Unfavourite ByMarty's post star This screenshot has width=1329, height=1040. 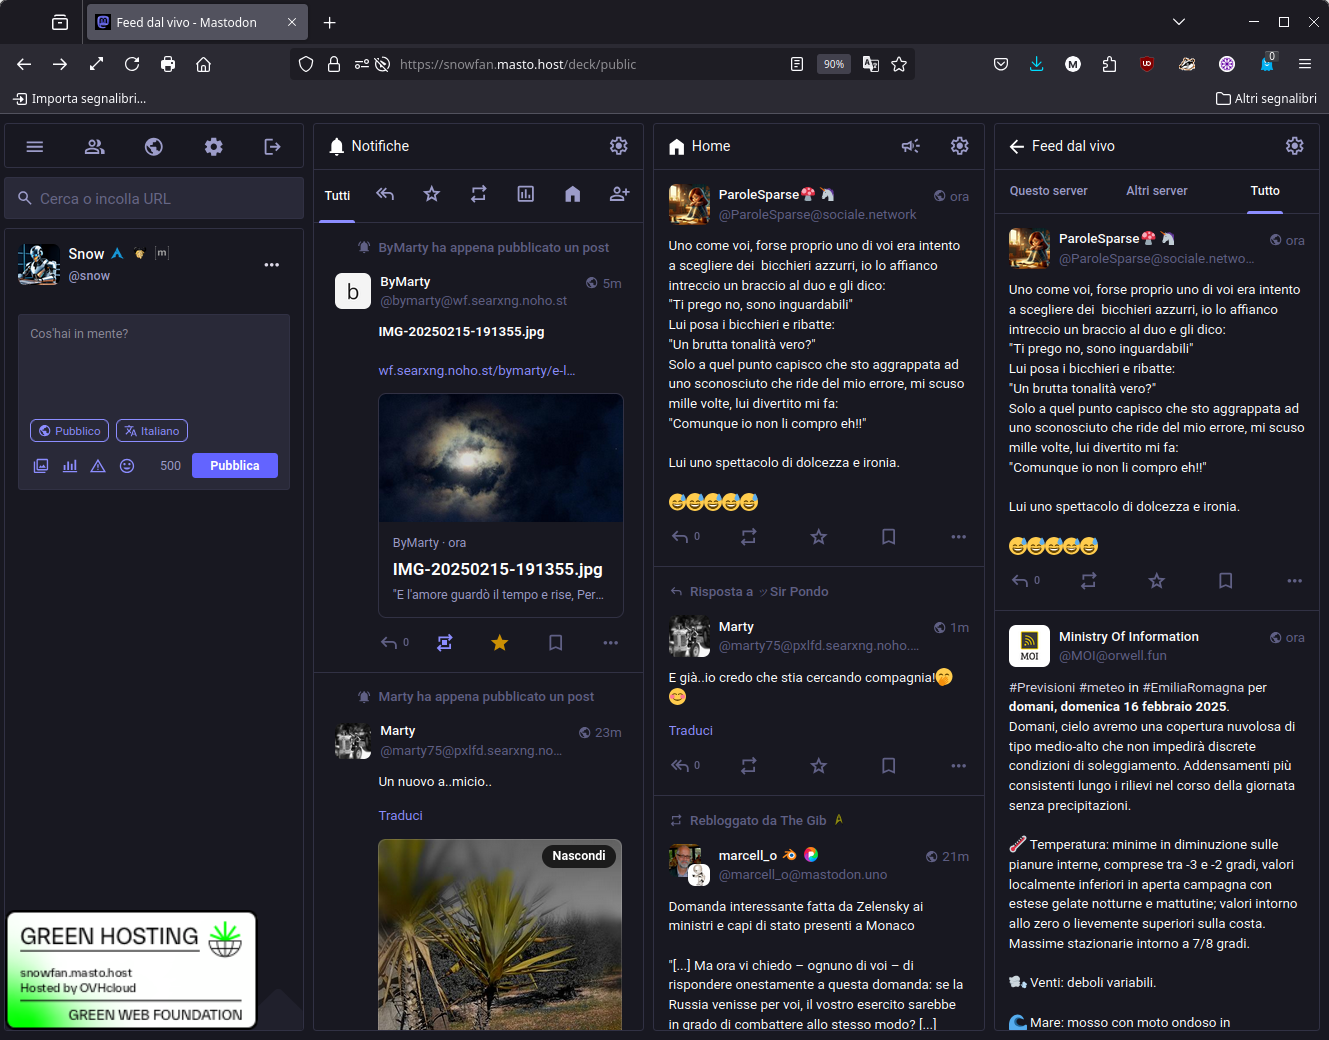500,643
